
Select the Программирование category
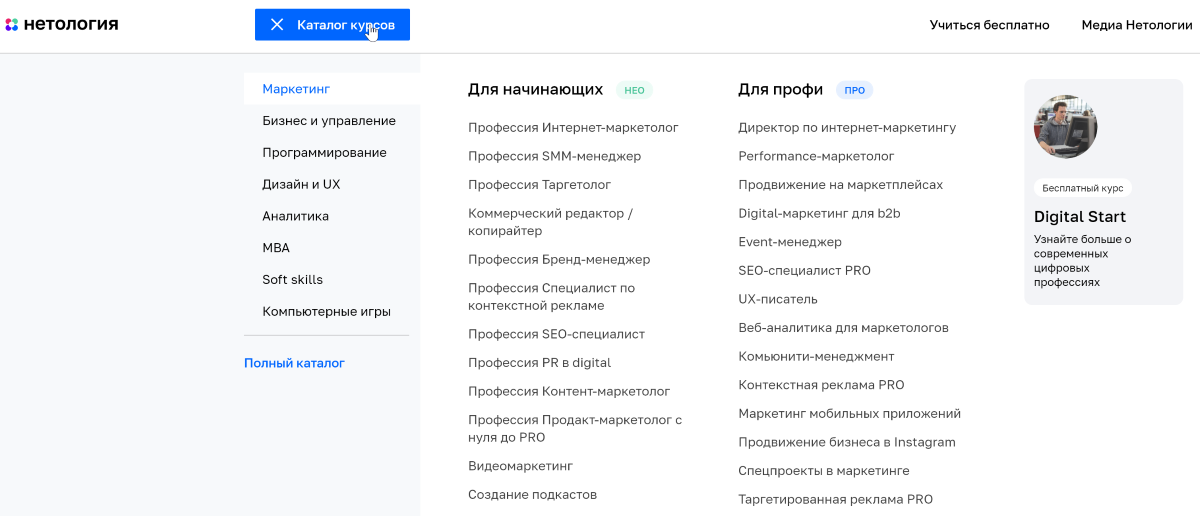[324, 153]
